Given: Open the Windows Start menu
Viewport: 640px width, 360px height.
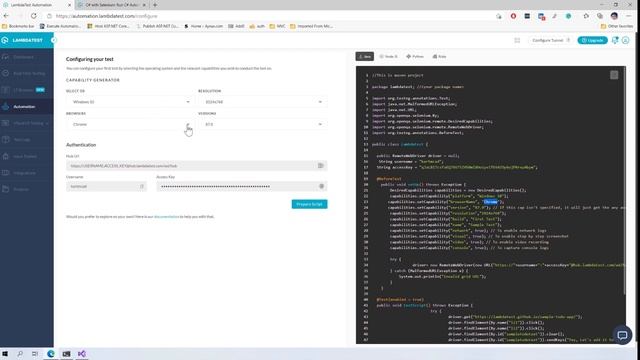Looking at the screenshot, I should tap(5, 354).
